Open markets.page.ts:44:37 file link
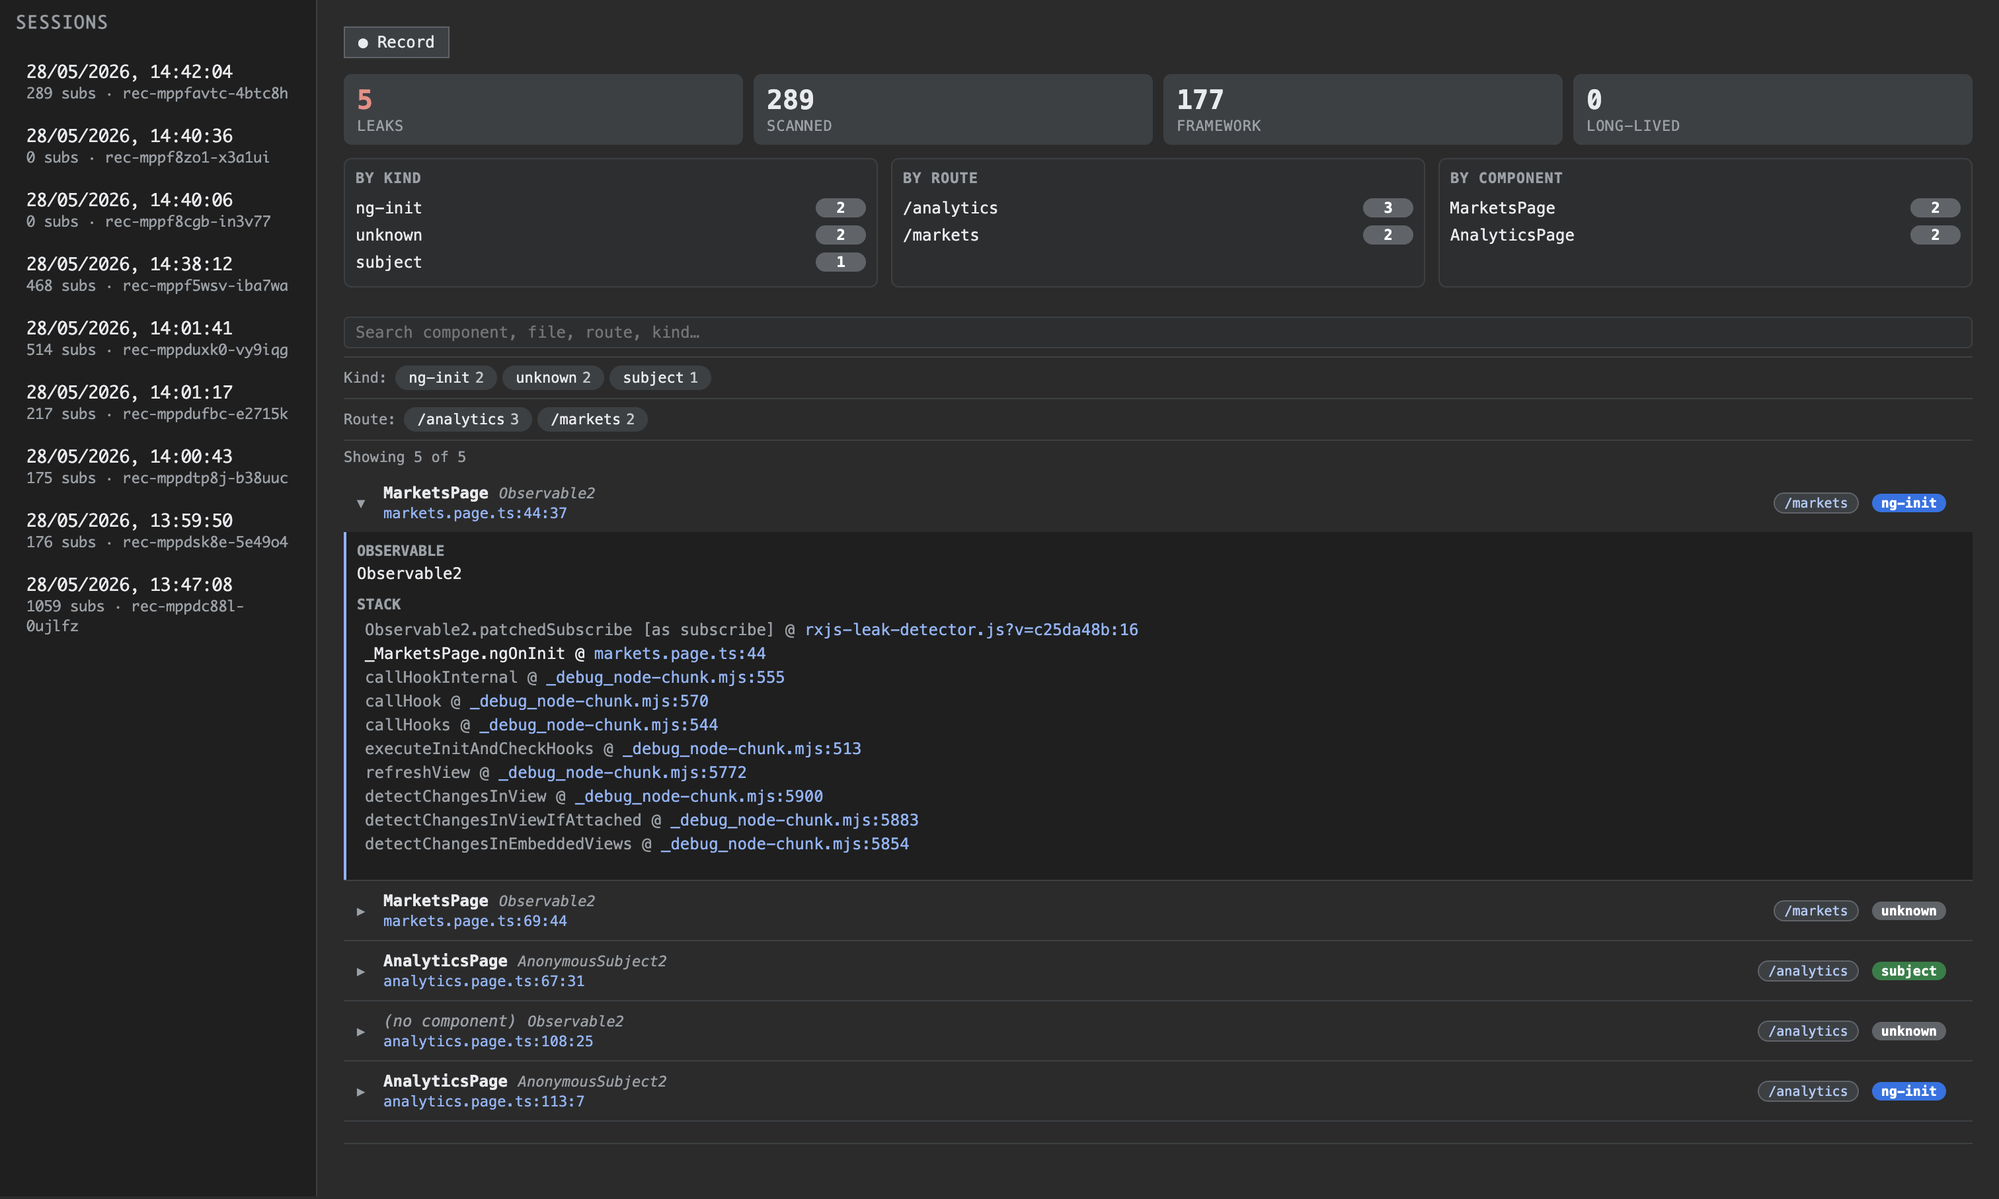Viewport: 1999px width, 1199px height. 475,514
